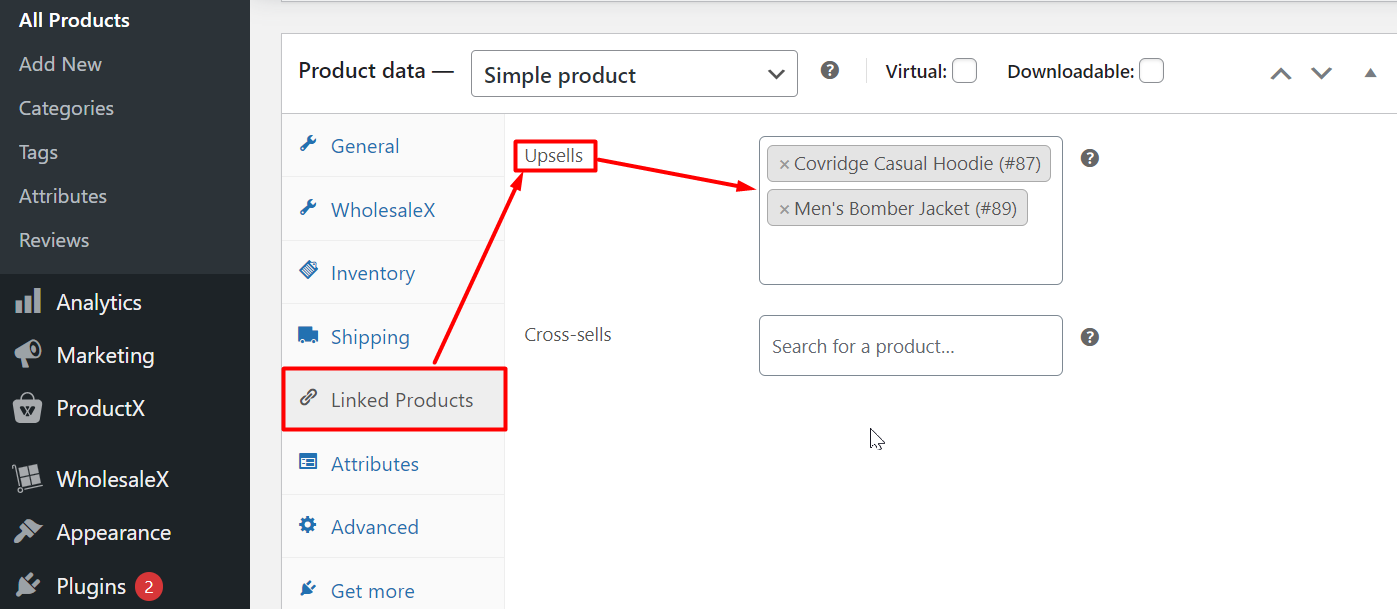Click the Advanced gear icon

pyautogui.click(x=310, y=526)
